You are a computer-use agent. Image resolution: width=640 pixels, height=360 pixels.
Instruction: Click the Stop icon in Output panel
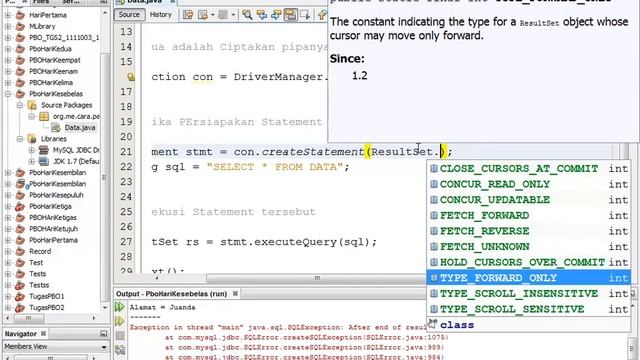pyautogui.click(x=120, y=336)
